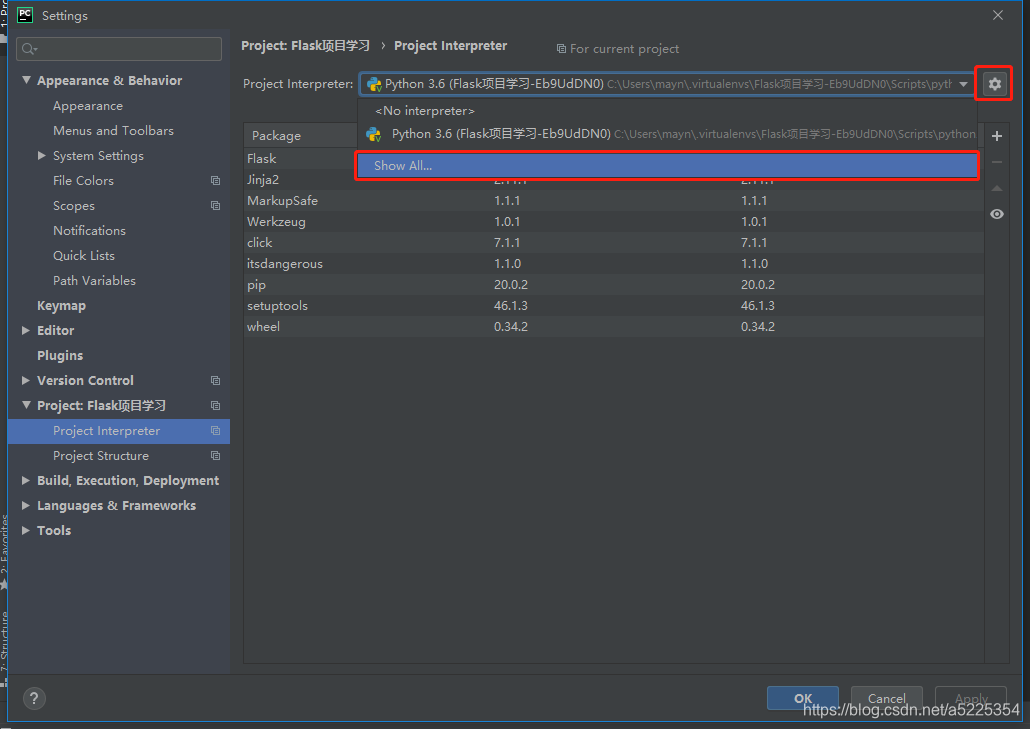Viewport: 1030px width, 729px height.
Task: Expand Build, Execution, Deployment section
Action: click(x=26, y=481)
